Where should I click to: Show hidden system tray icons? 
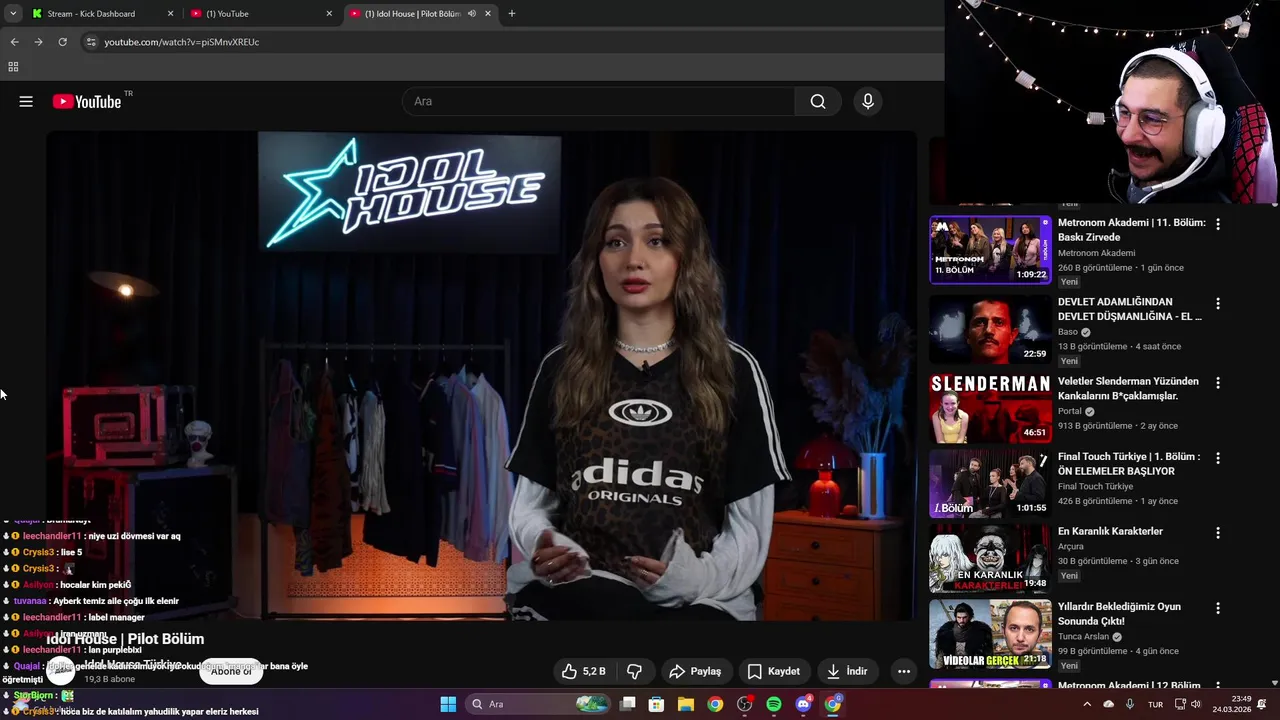tap(1087, 704)
